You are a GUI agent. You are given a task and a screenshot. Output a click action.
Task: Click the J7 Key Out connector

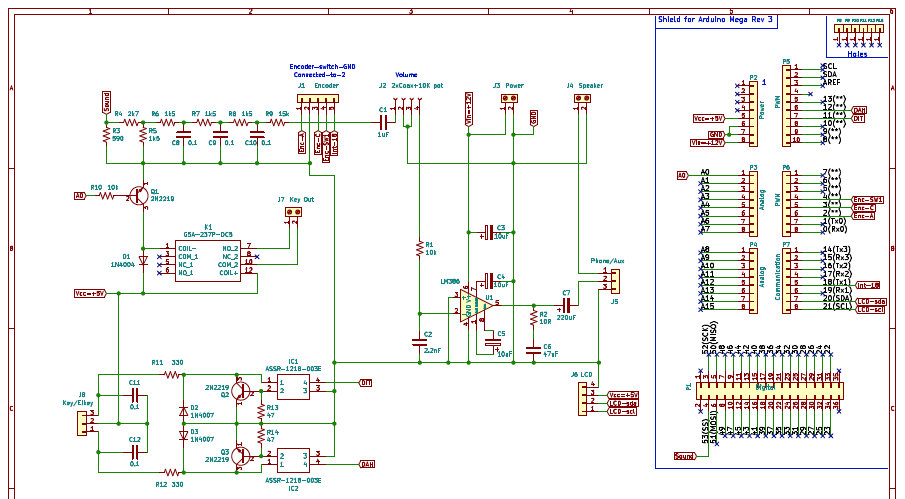(x=294, y=212)
